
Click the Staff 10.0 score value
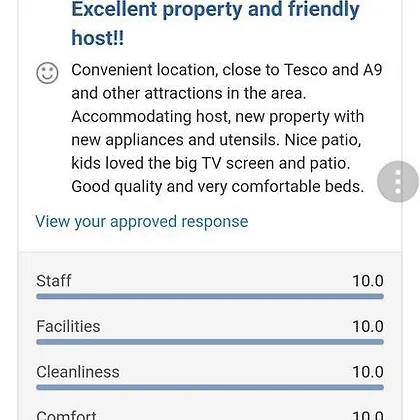click(x=368, y=281)
